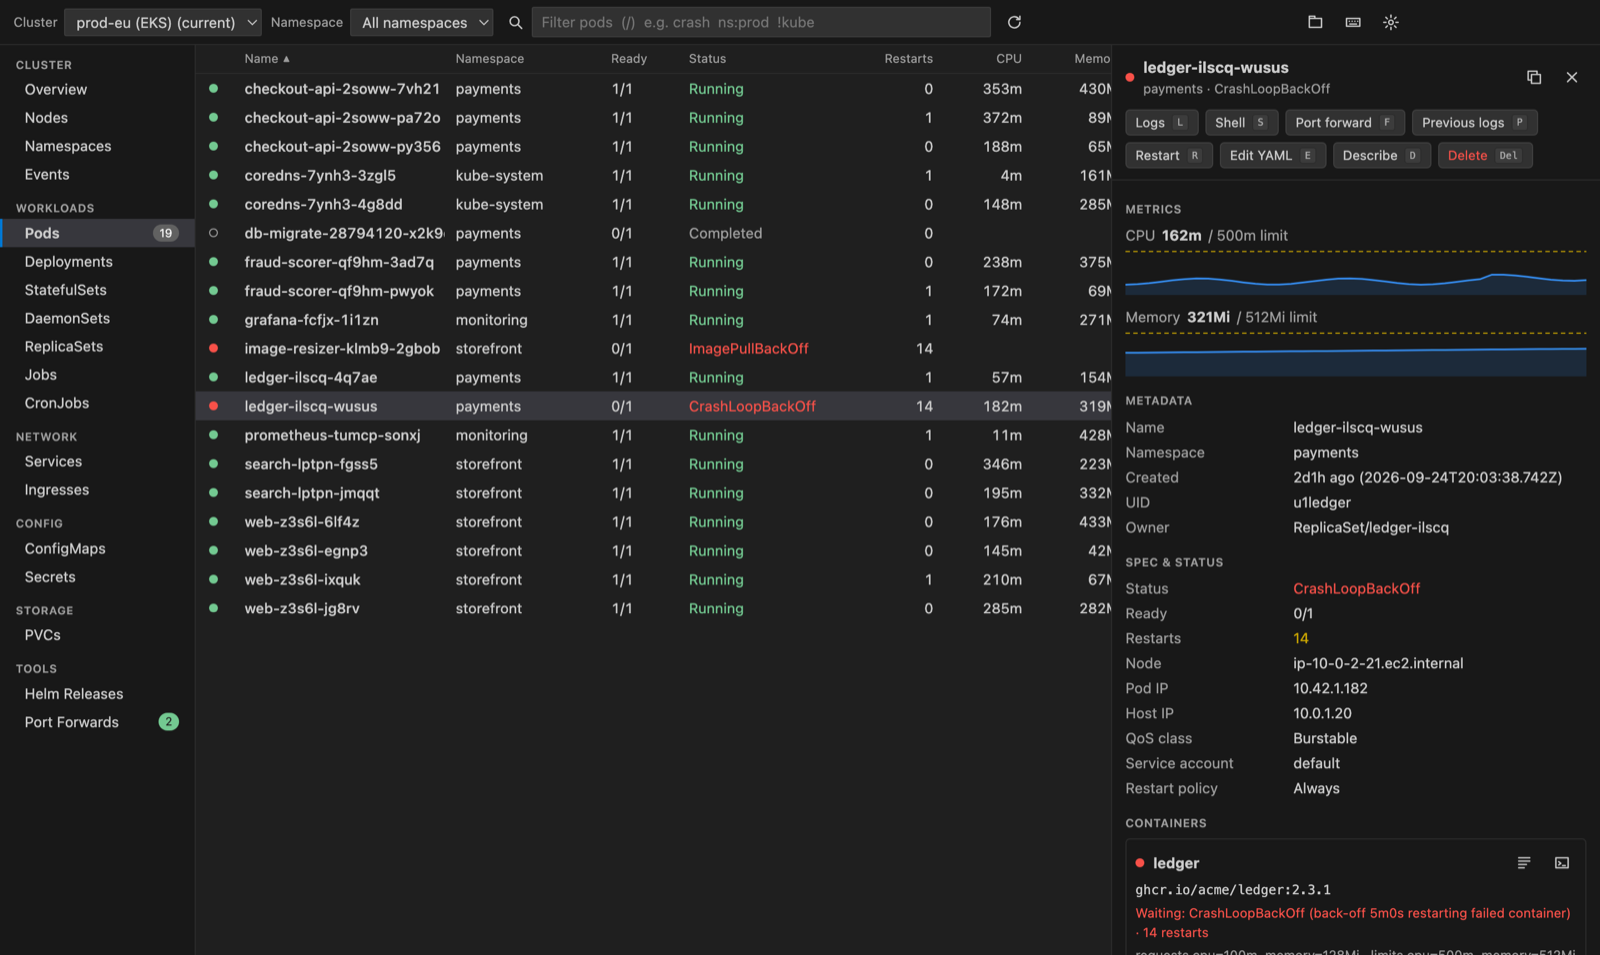Select the db-migrate-28794120 pod row

[653, 233]
